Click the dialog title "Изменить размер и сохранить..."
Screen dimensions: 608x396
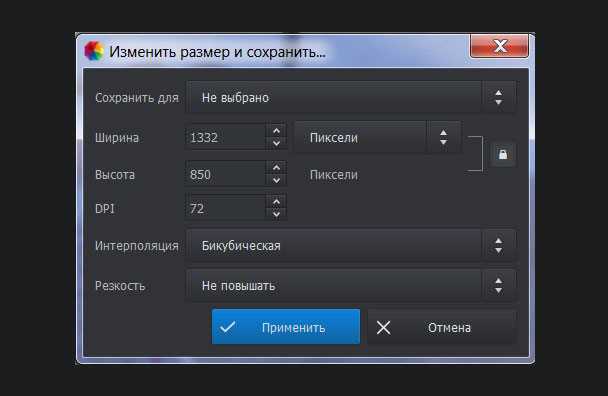(x=217, y=51)
